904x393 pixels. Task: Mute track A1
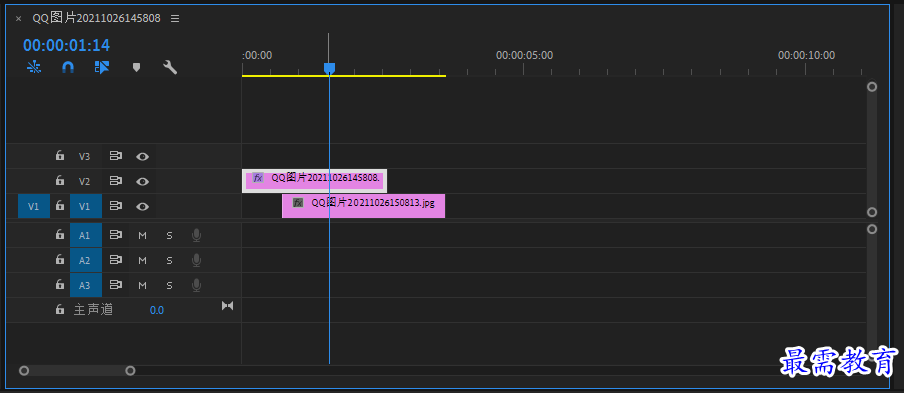[x=142, y=235]
